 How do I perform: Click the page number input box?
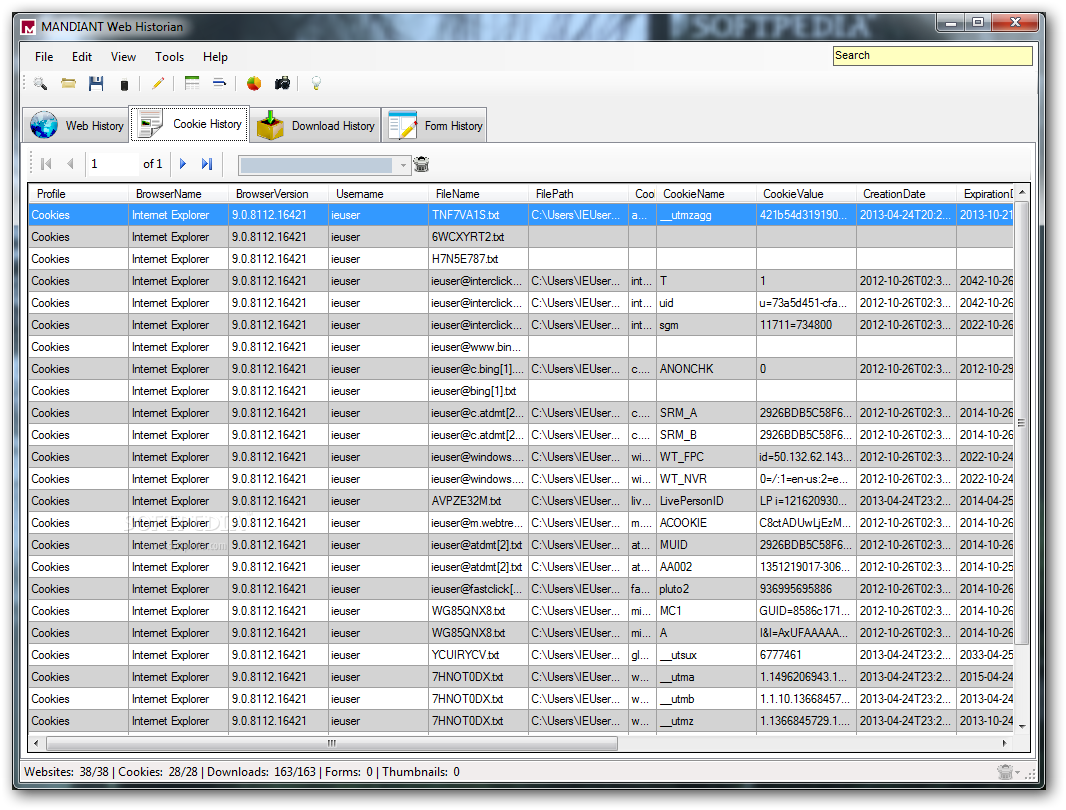(x=112, y=164)
